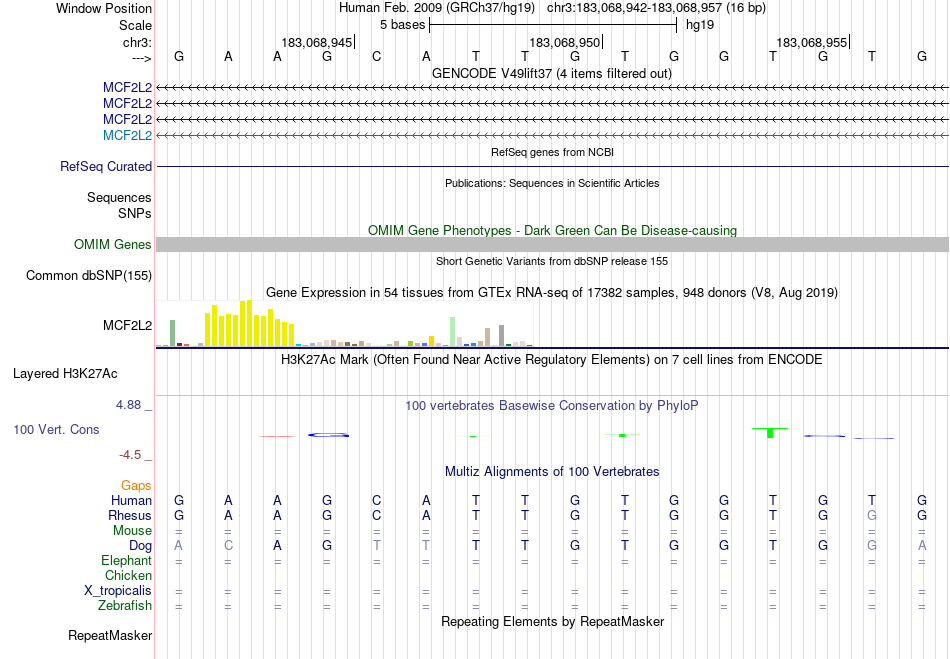The width and height of the screenshot is (950, 659).
Task: Click the gray mismatched G in the Rhesus row
Action: (872, 515)
